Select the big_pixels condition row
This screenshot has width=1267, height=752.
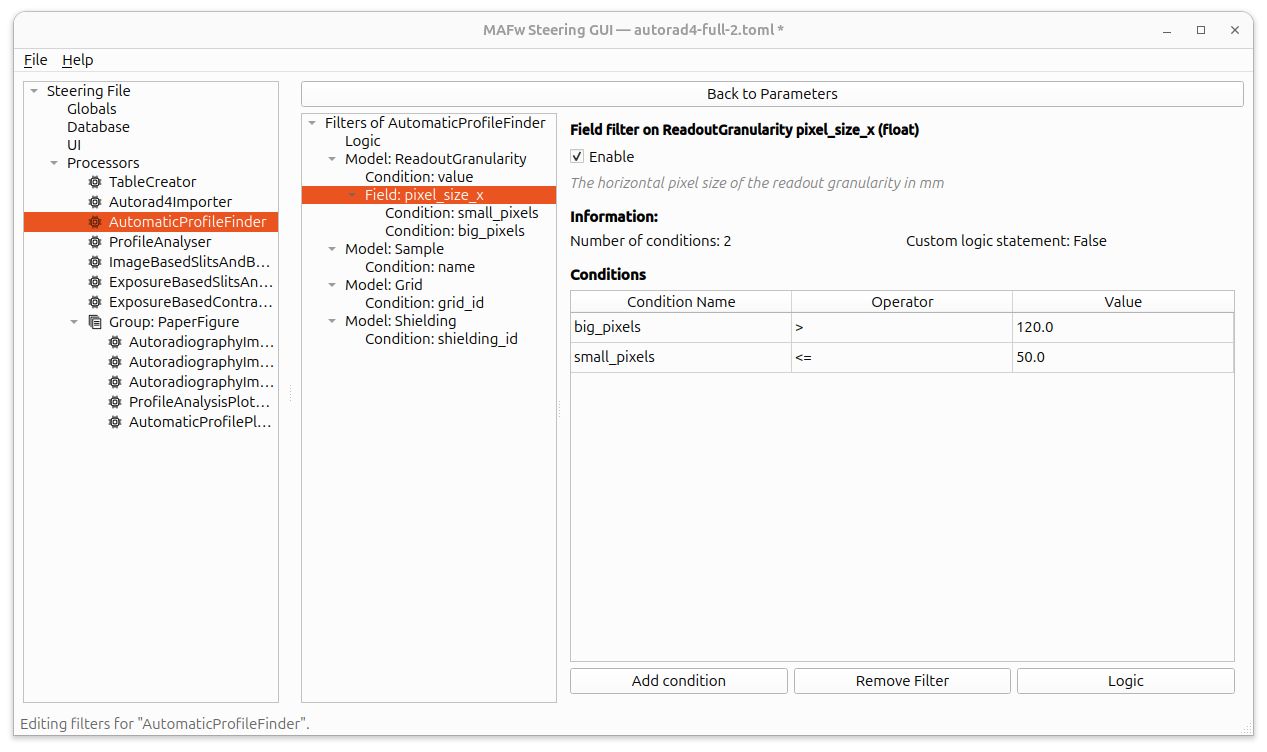680,327
